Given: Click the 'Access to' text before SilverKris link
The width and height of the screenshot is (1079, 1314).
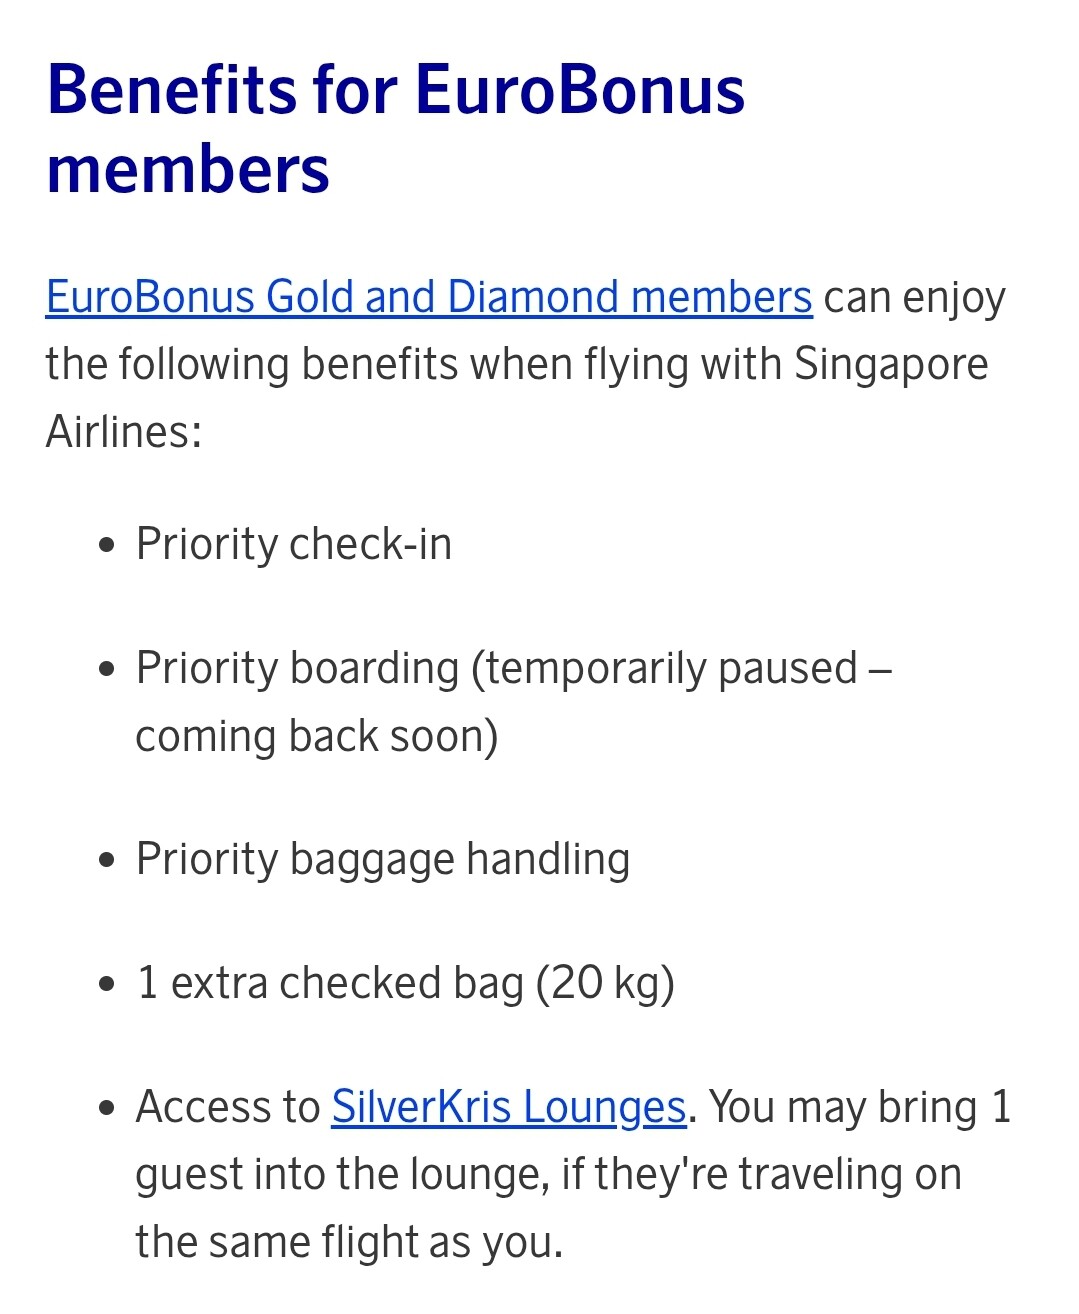Looking at the screenshot, I should tap(228, 1107).
